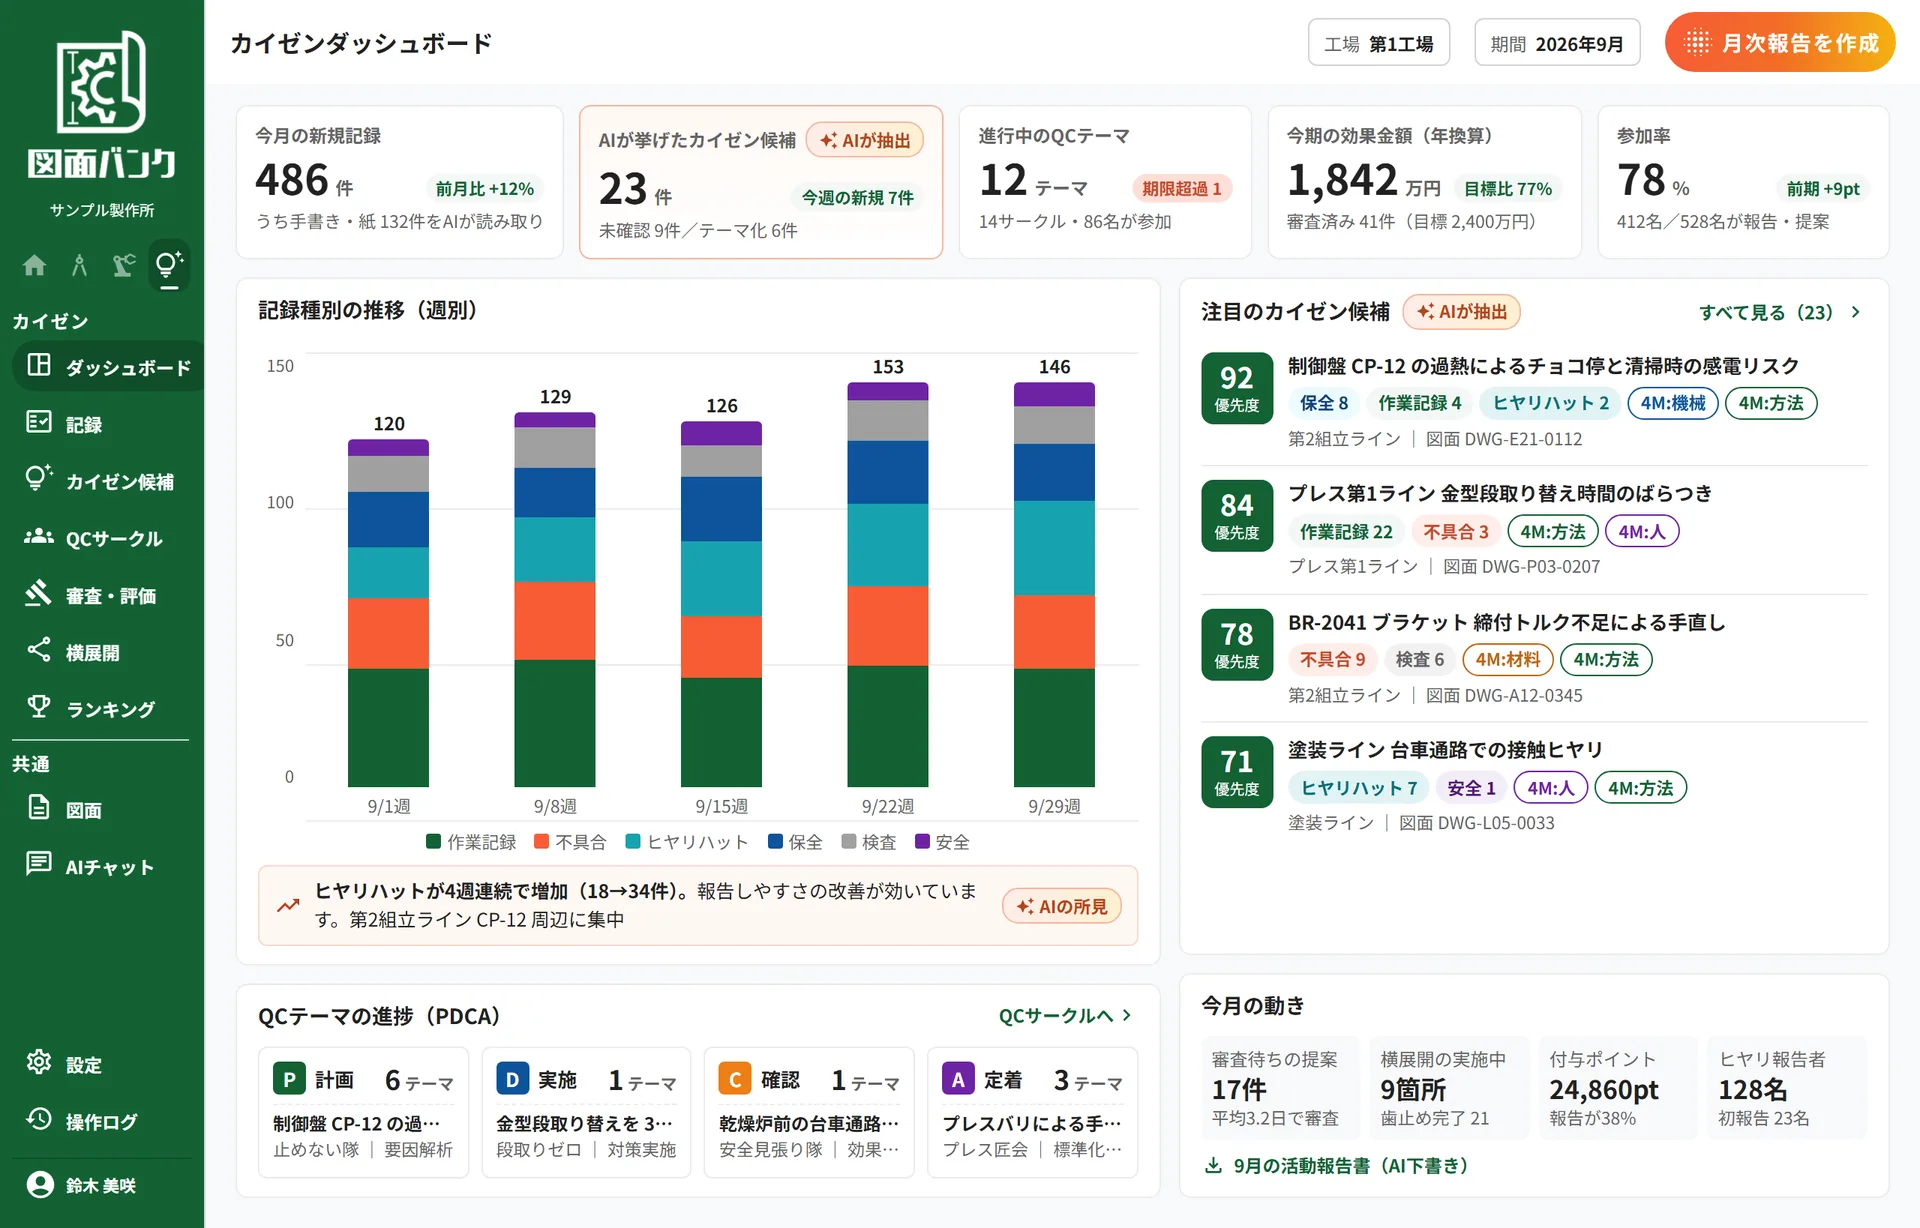
Task: Click the ランキング trophy icon
Action: 39,707
